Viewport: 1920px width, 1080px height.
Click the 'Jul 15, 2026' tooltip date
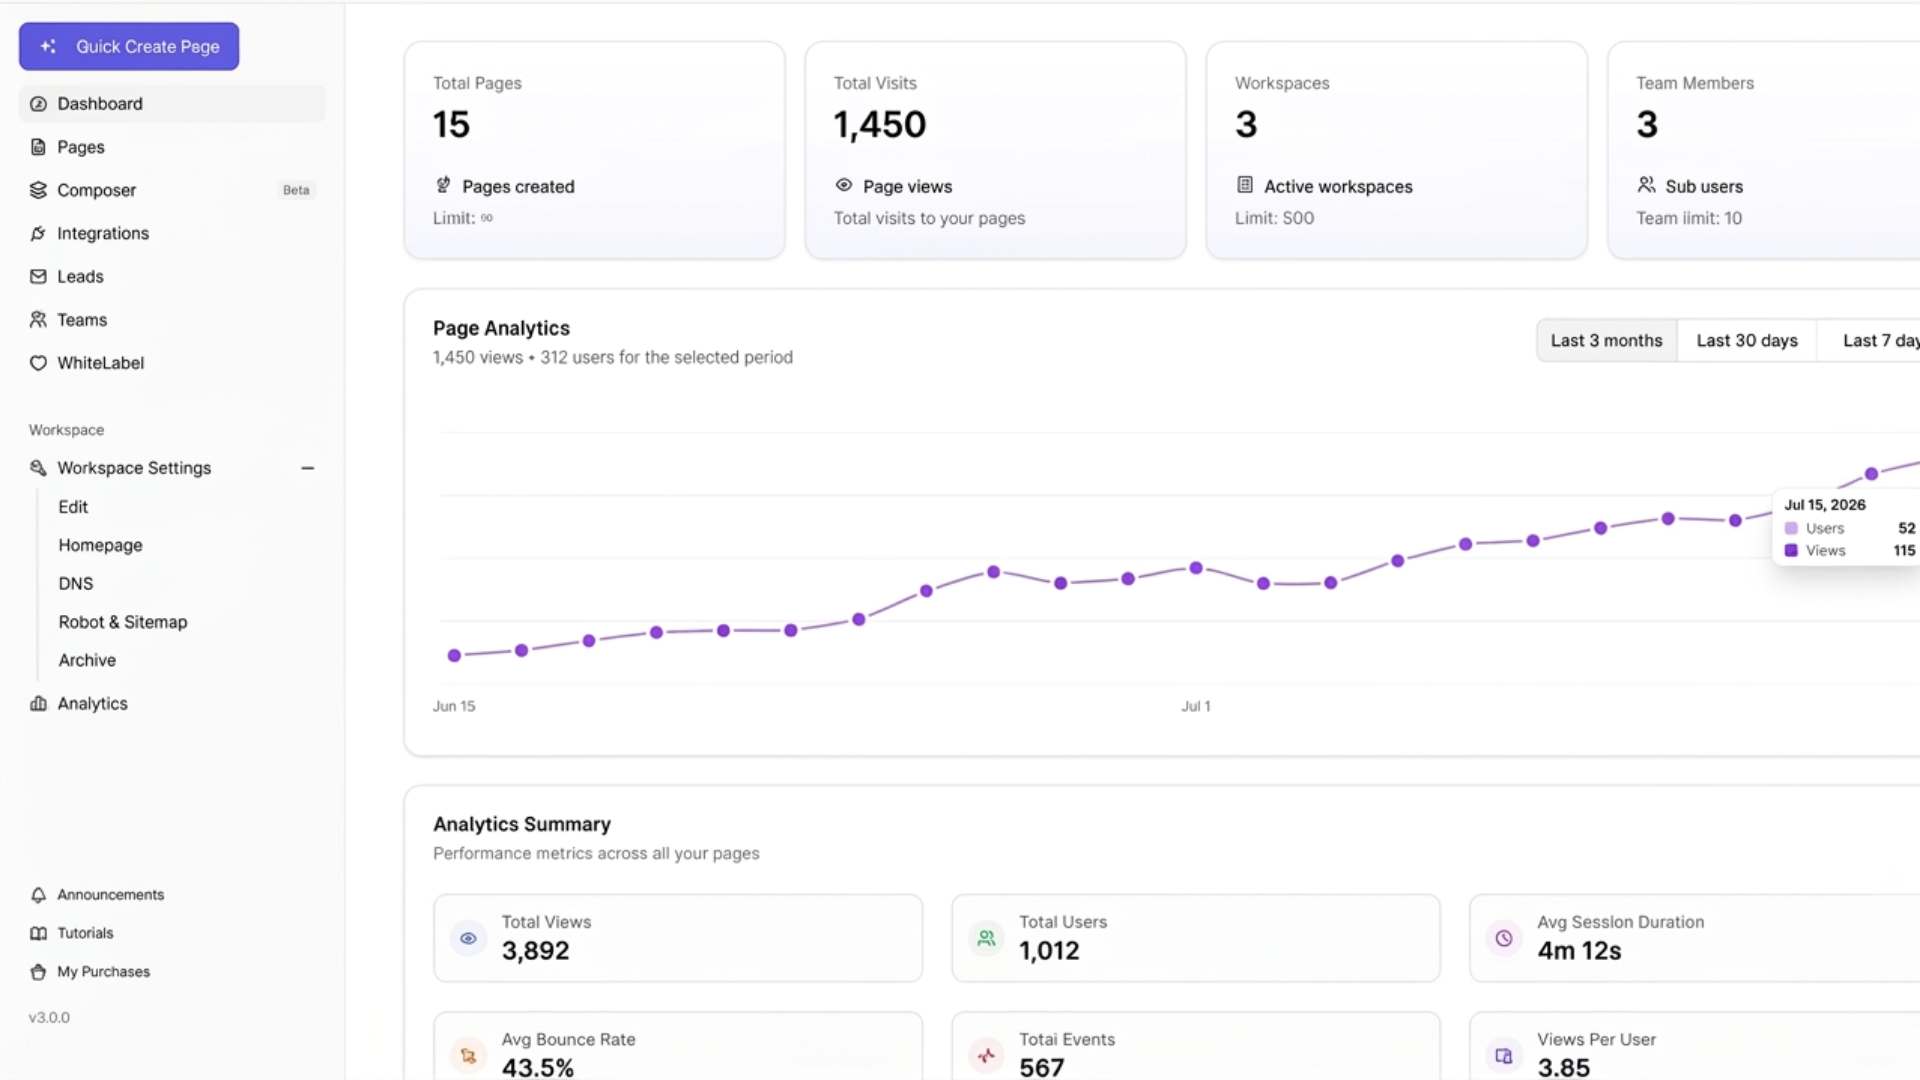point(1825,505)
